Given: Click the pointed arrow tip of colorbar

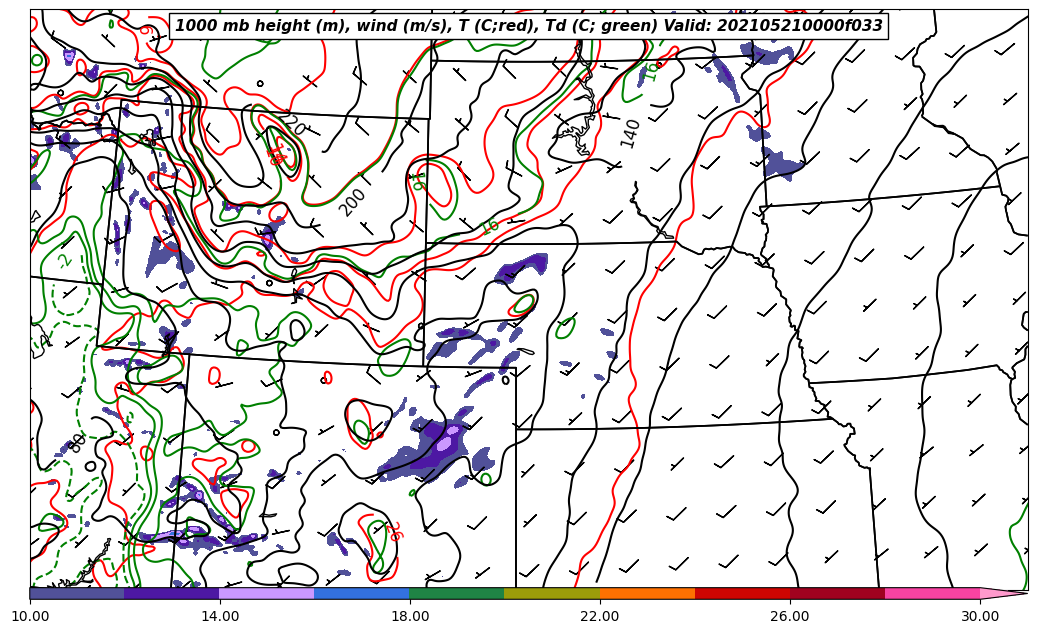Looking at the screenshot, I should (1008, 593).
